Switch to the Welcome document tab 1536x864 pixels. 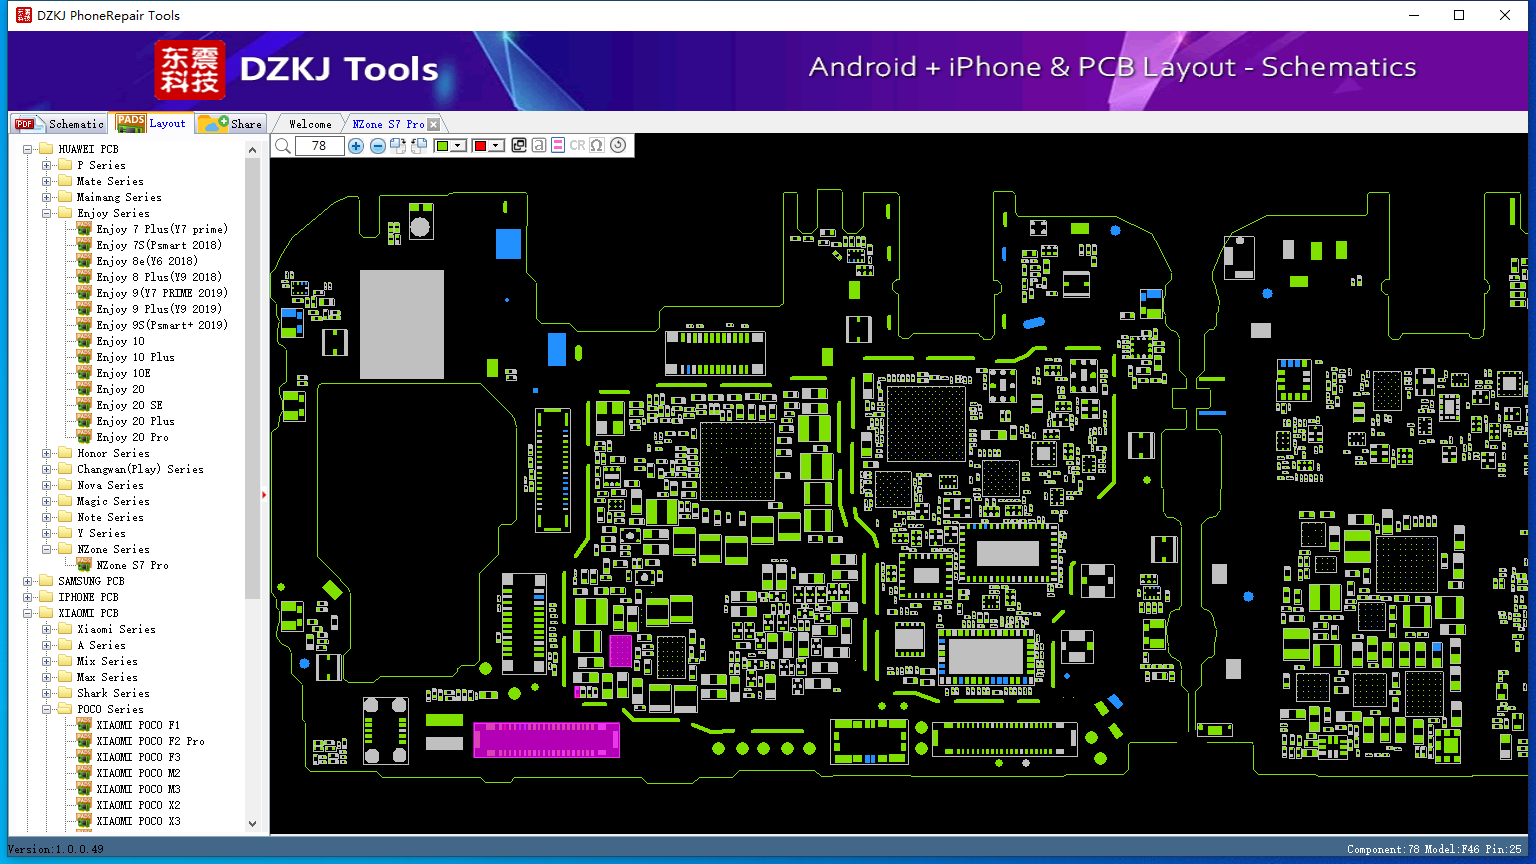pyautogui.click(x=310, y=124)
